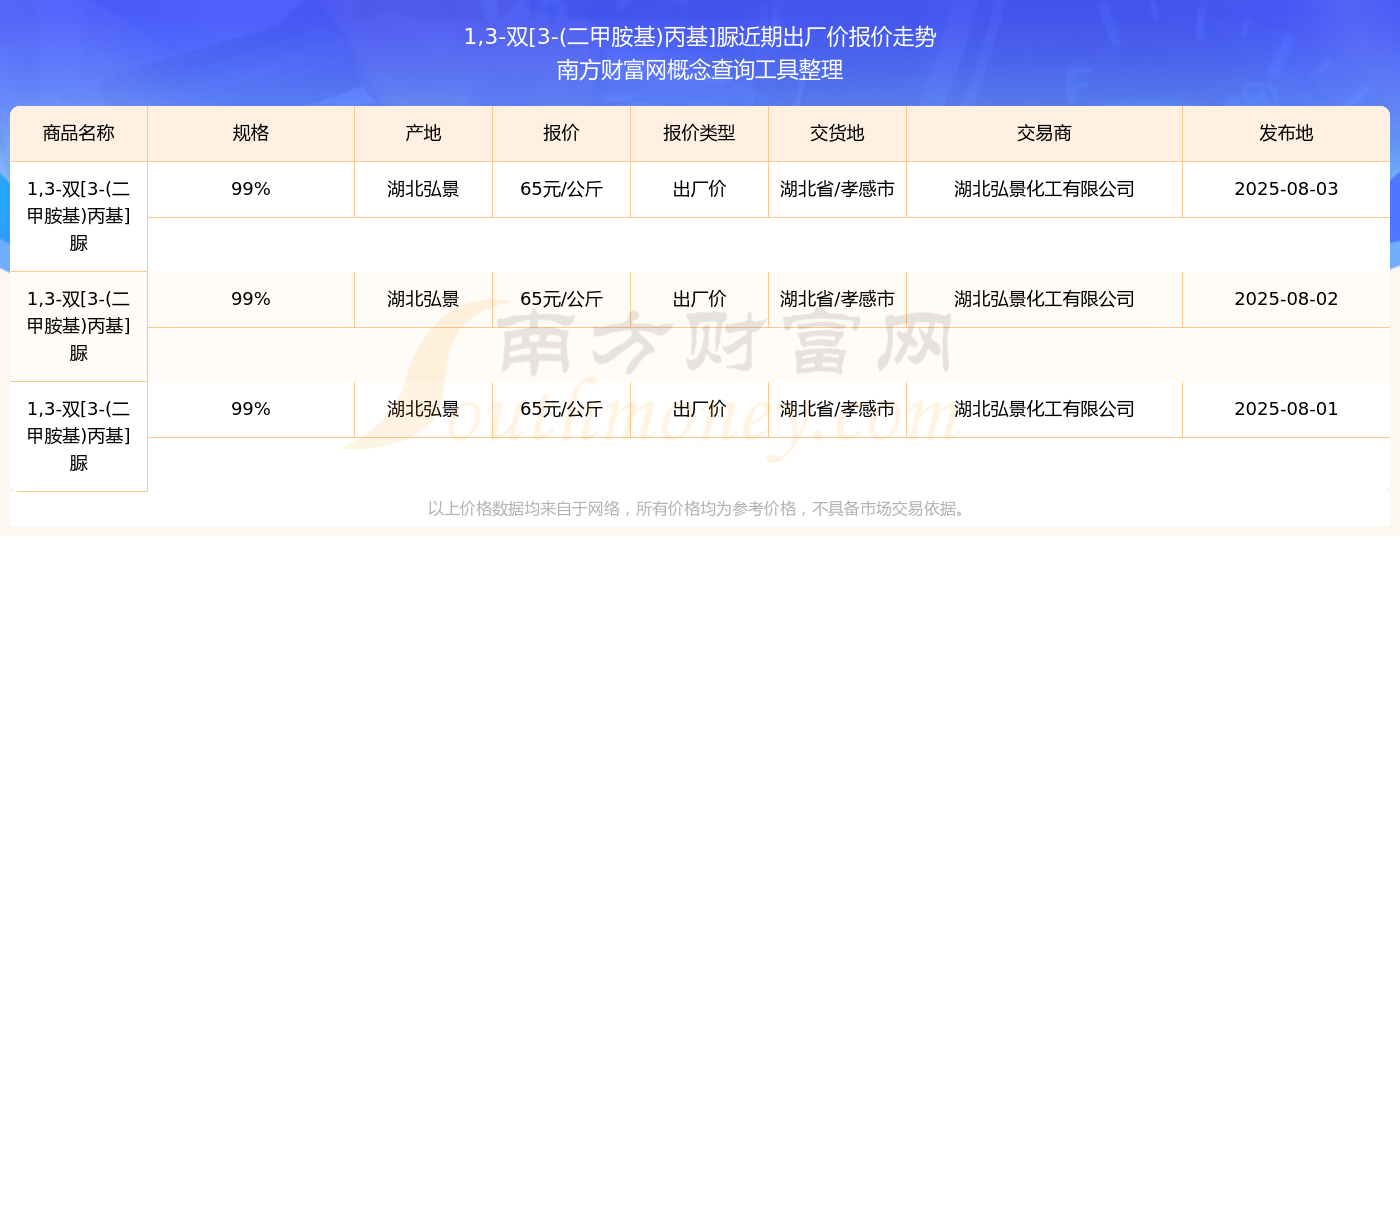This screenshot has height=1205, width=1400.
Task: Click the 99% spec in 2025-08-03 row
Action: [251, 189]
